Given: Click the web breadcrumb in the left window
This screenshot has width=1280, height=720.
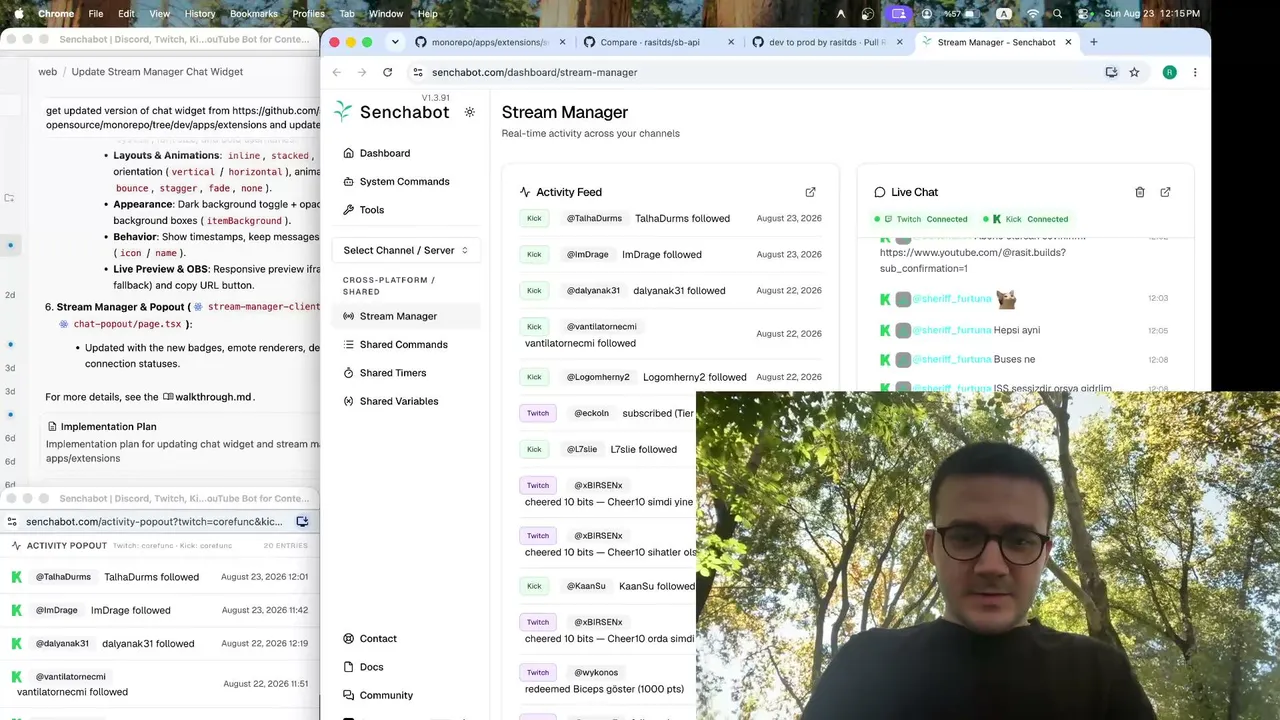Looking at the screenshot, I should [48, 72].
